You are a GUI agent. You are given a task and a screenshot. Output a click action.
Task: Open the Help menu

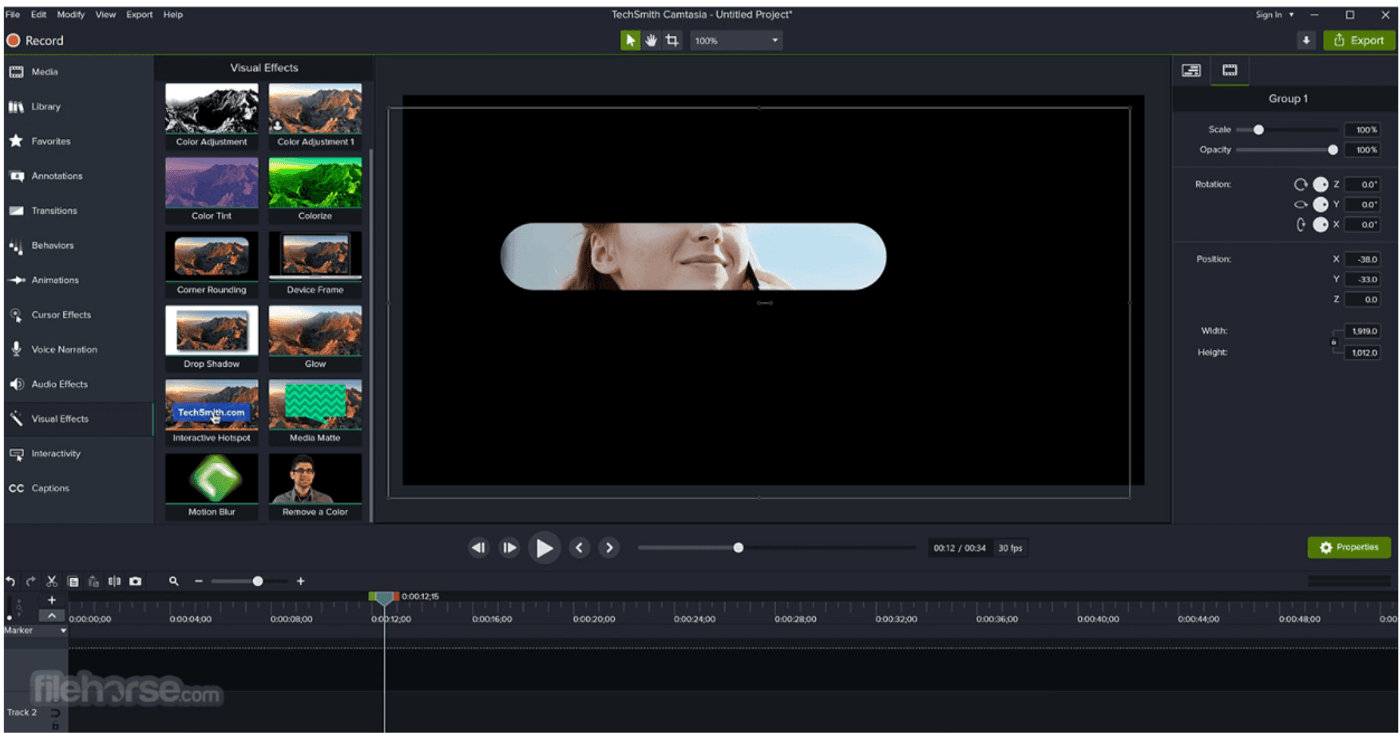point(173,15)
